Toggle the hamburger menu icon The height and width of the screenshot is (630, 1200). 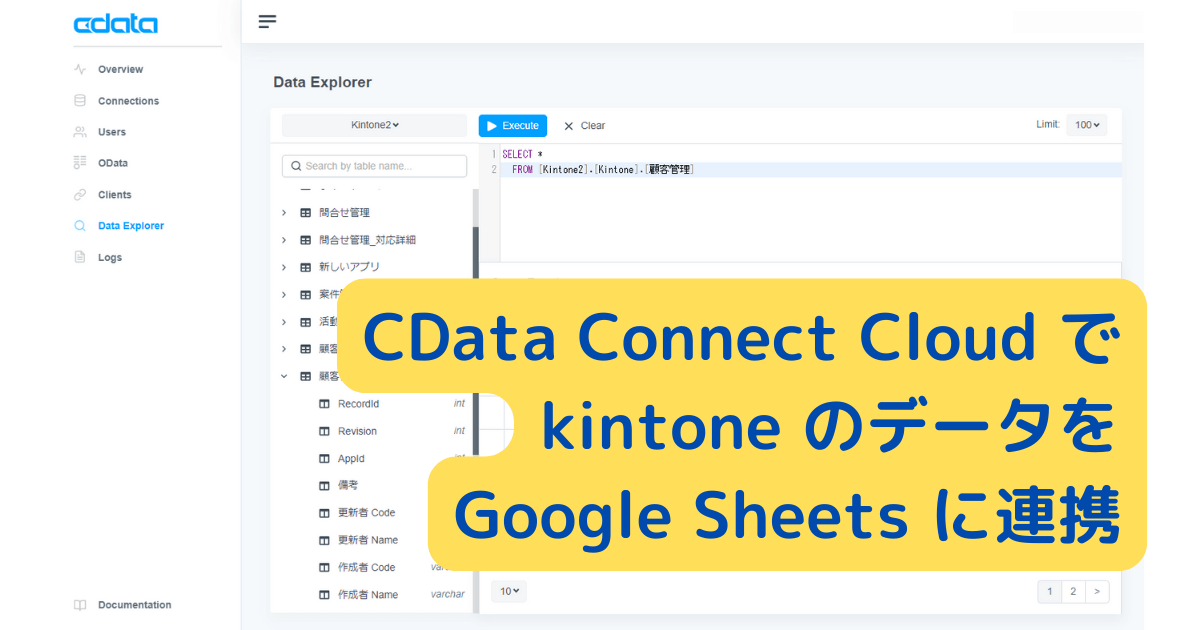tap(267, 21)
